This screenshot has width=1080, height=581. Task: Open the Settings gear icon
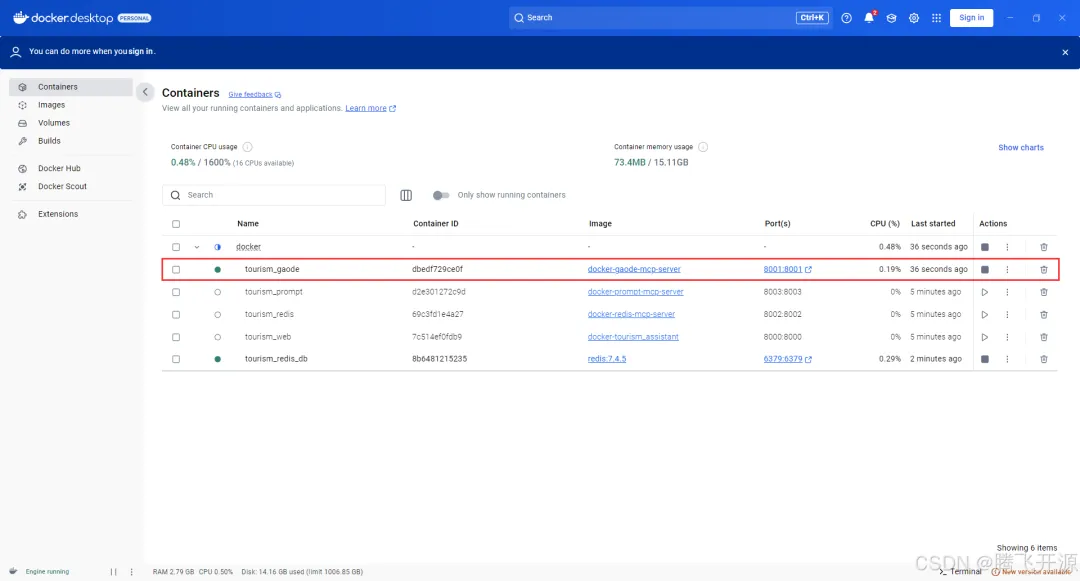(914, 18)
